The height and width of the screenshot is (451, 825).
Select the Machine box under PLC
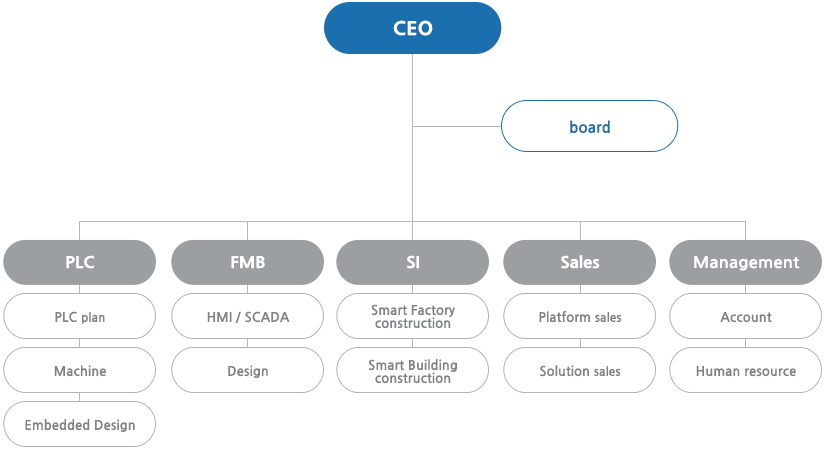click(x=79, y=370)
